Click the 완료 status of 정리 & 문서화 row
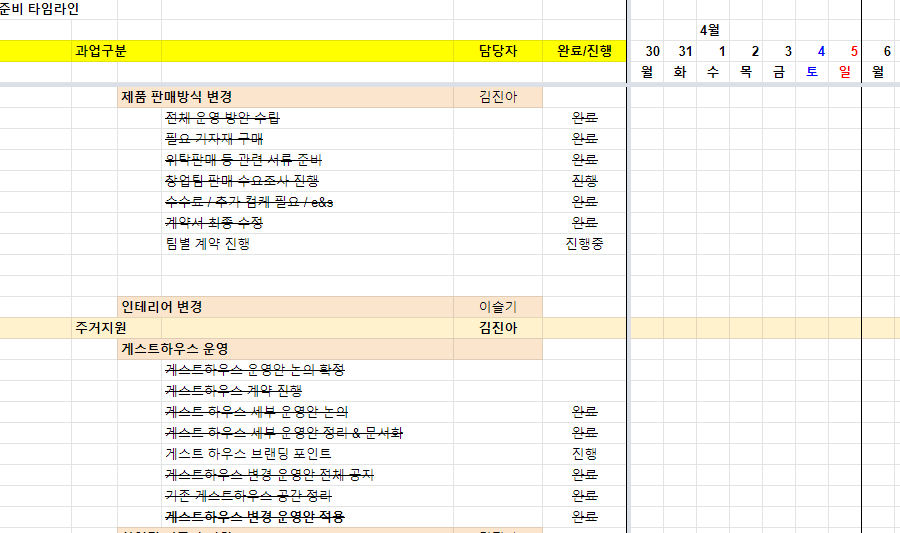This screenshot has height=533, width=900. (584, 433)
